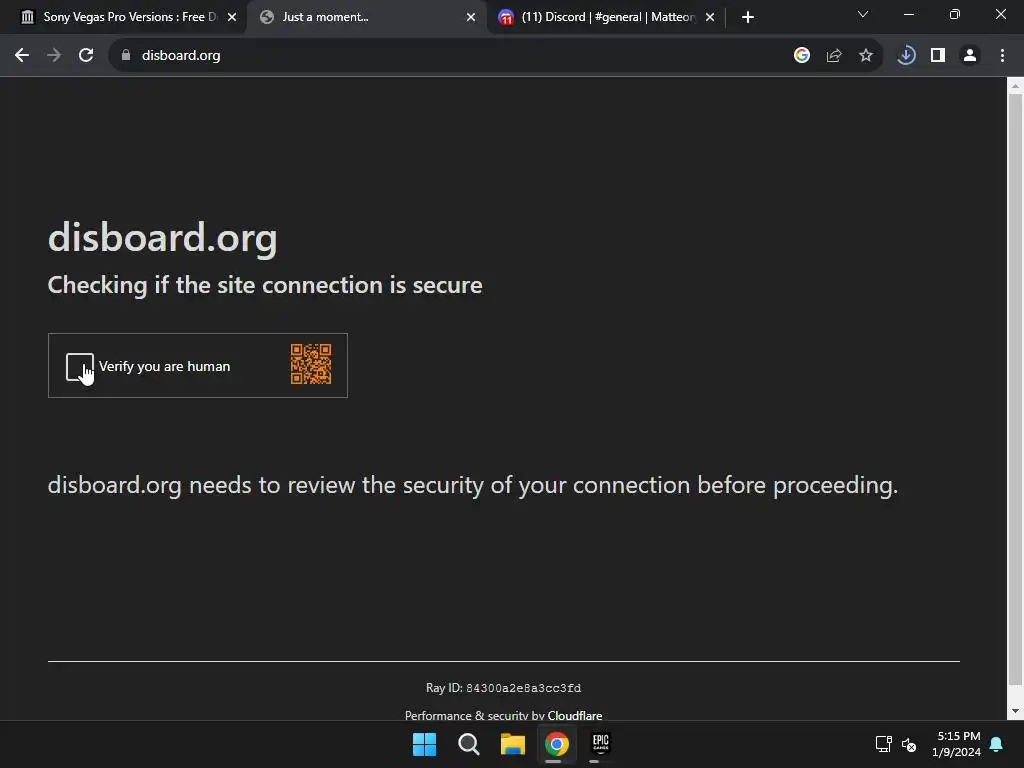View site information via the lock icon

[x=126, y=56]
